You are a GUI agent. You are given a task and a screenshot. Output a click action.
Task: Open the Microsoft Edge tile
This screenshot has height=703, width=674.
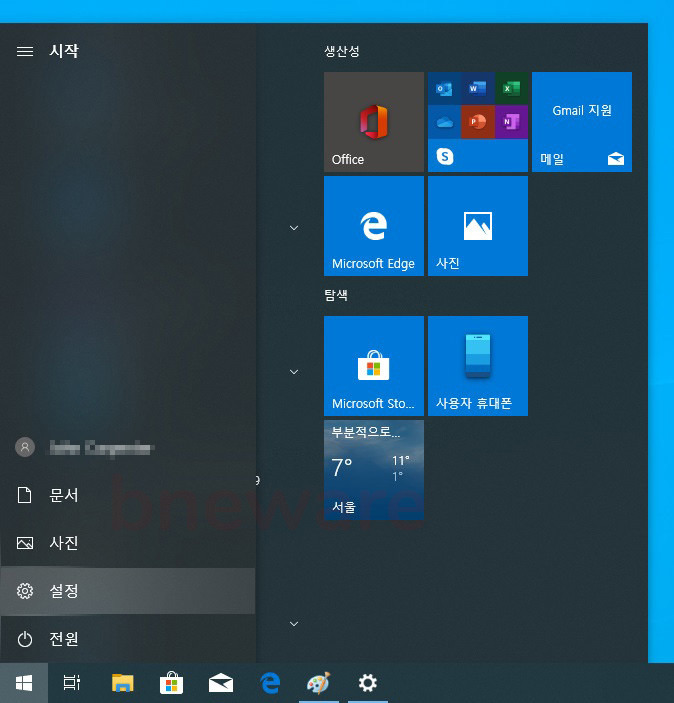tap(374, 226)
